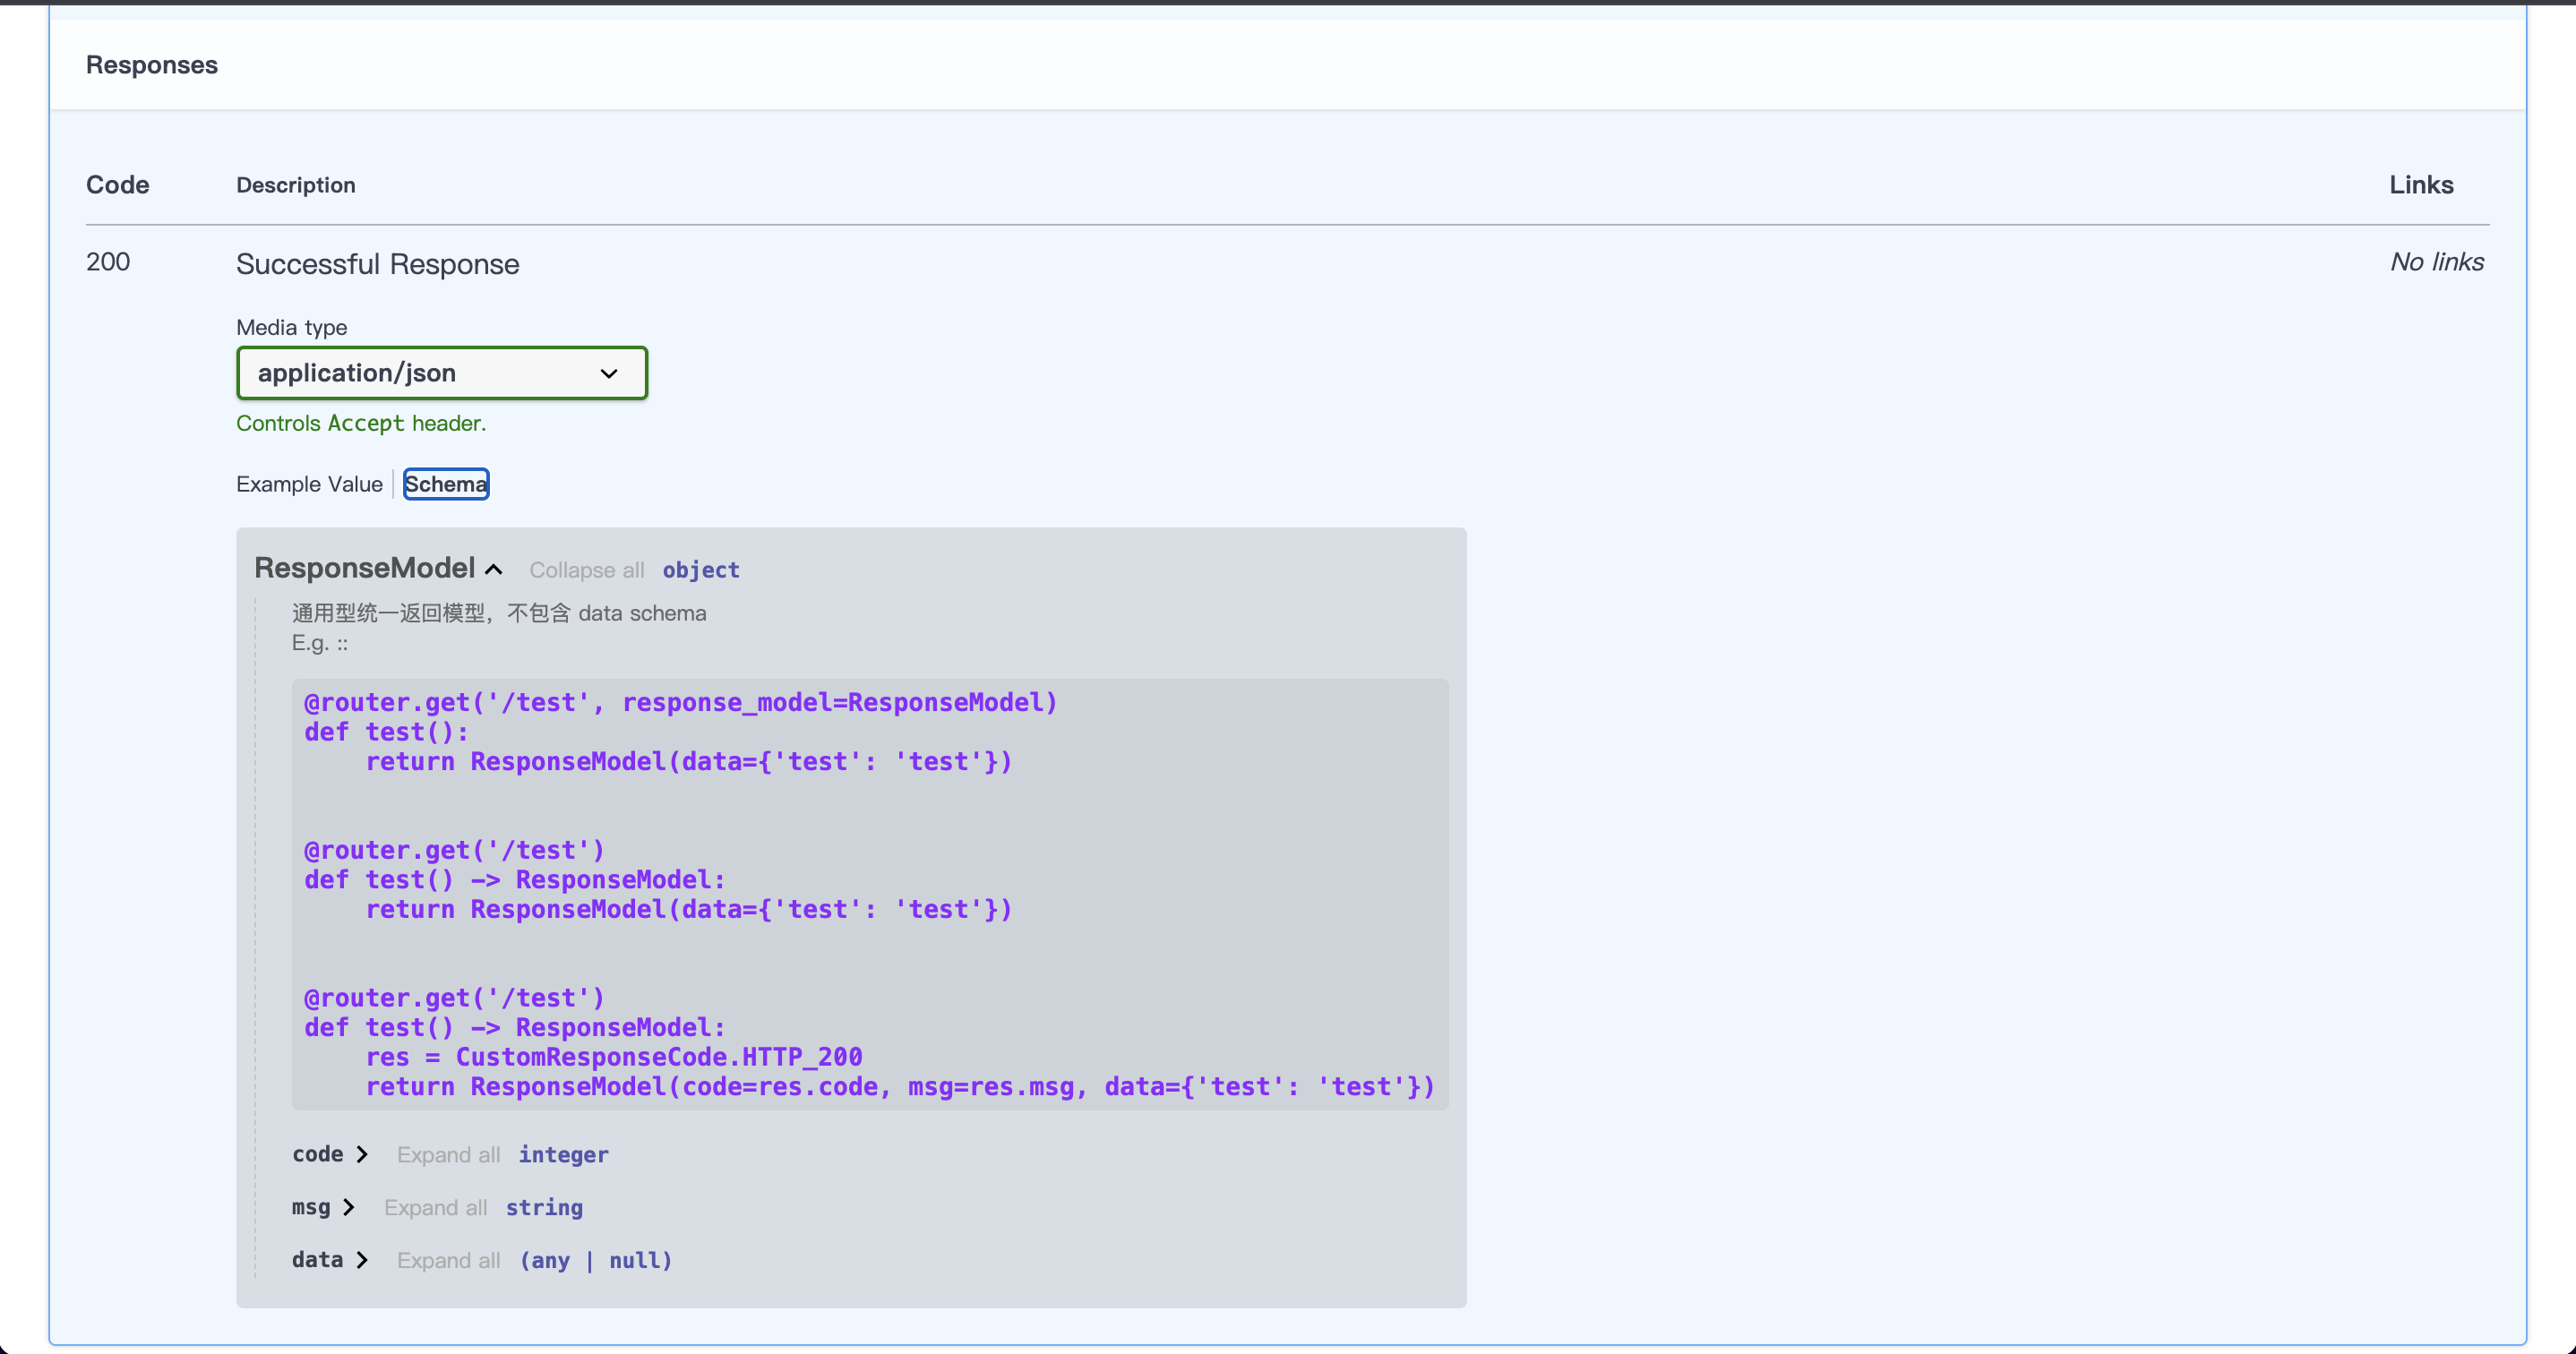Expand the msg property chevron
Screen dimensions: 2576x1354
coord(349,1207)
